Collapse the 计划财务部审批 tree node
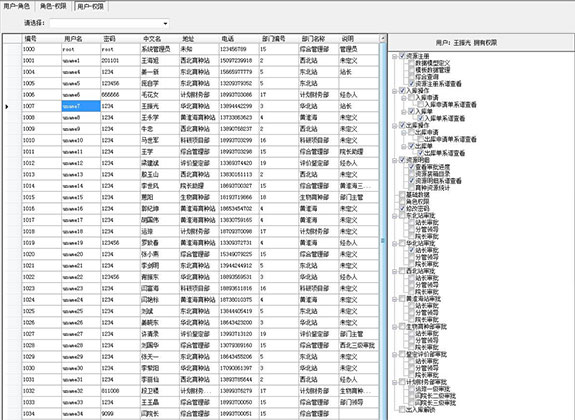Viewport: 575px width, 420px height. coord(395,382)
